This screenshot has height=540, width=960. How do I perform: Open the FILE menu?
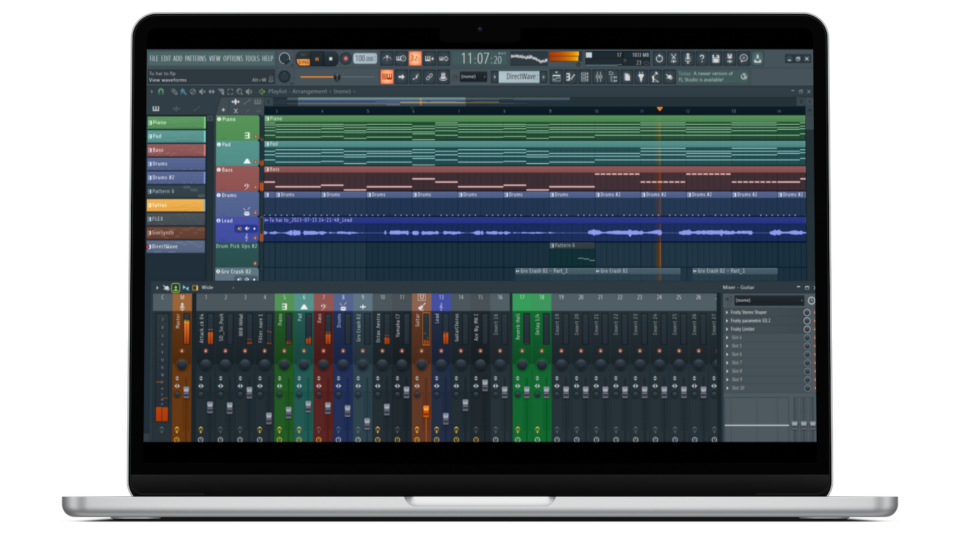click(154, 58)
